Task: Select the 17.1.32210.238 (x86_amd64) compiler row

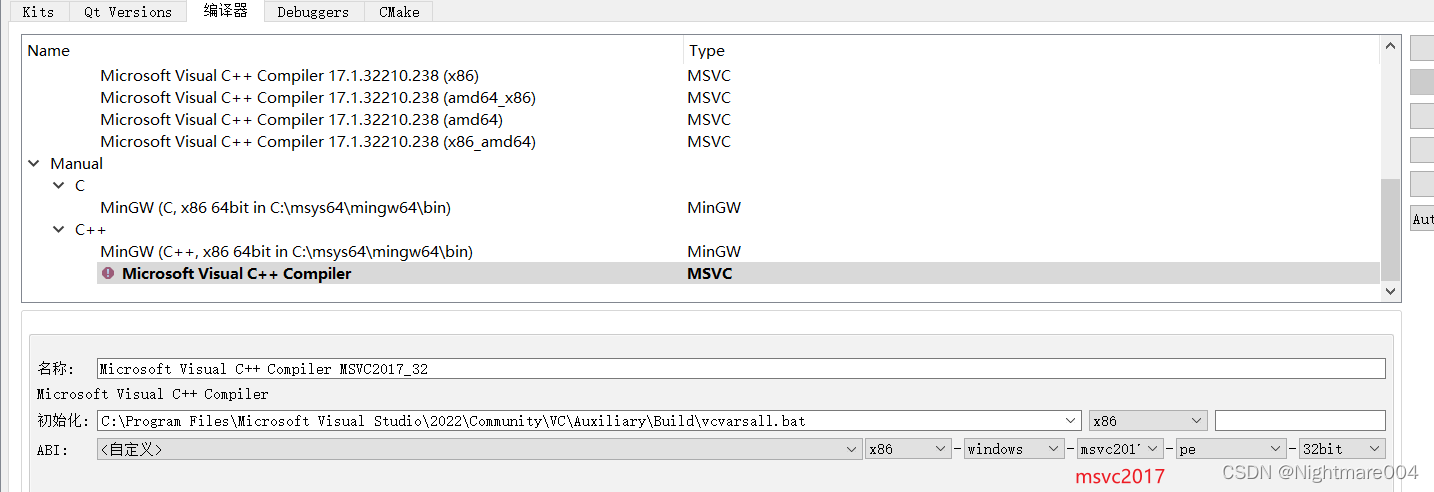Action: [x=318, y=142]
